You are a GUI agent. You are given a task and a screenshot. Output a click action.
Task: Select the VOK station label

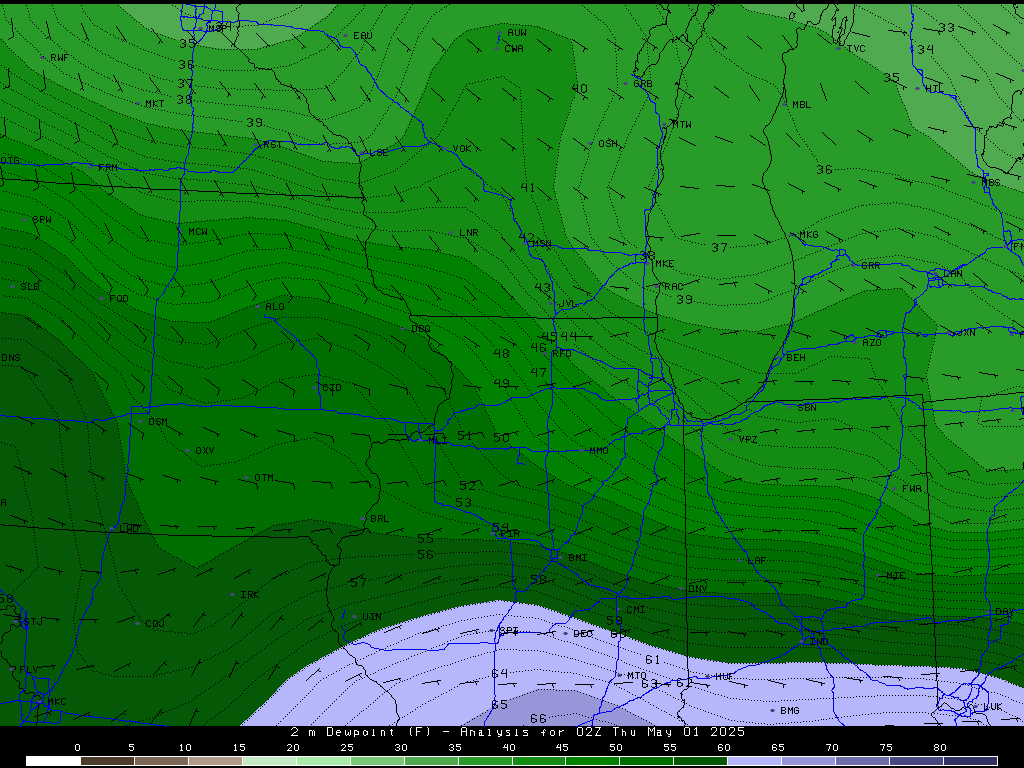point(462,149)
